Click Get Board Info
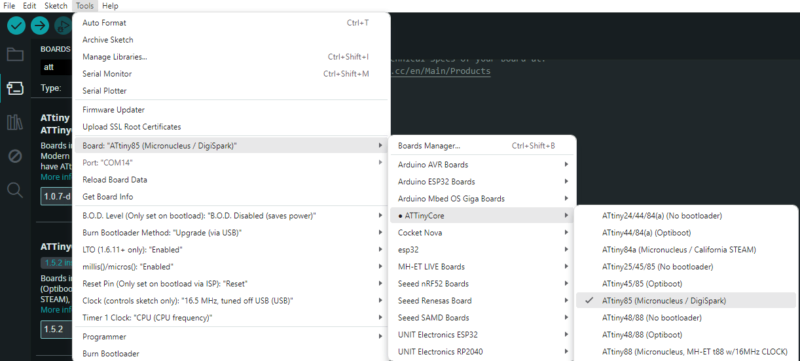Viewport: 800px width, 361px height. pos(232,196)
